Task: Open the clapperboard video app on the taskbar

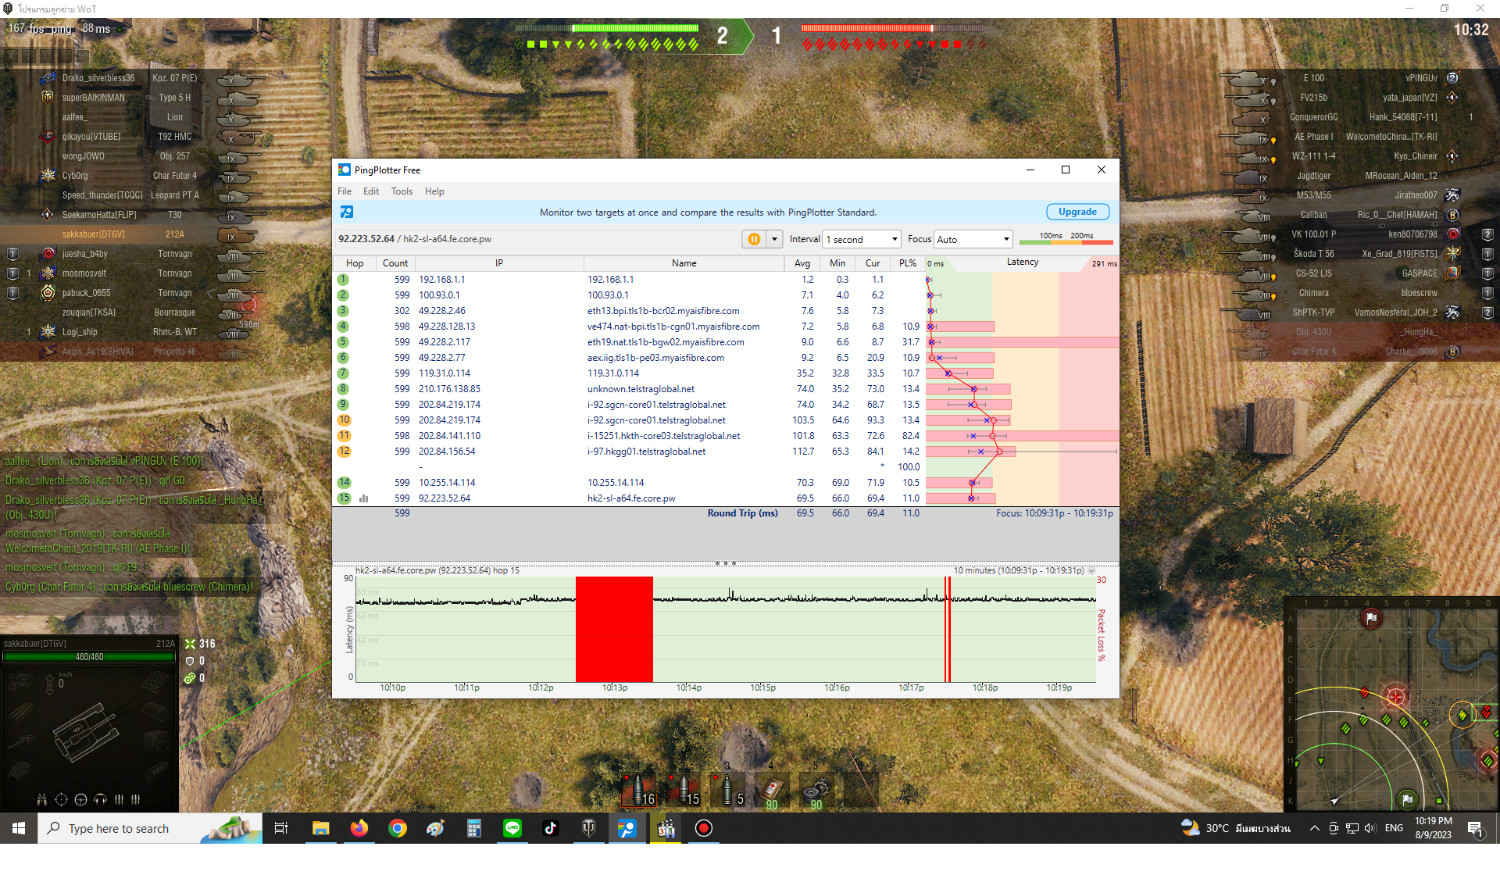Action: 666,828
